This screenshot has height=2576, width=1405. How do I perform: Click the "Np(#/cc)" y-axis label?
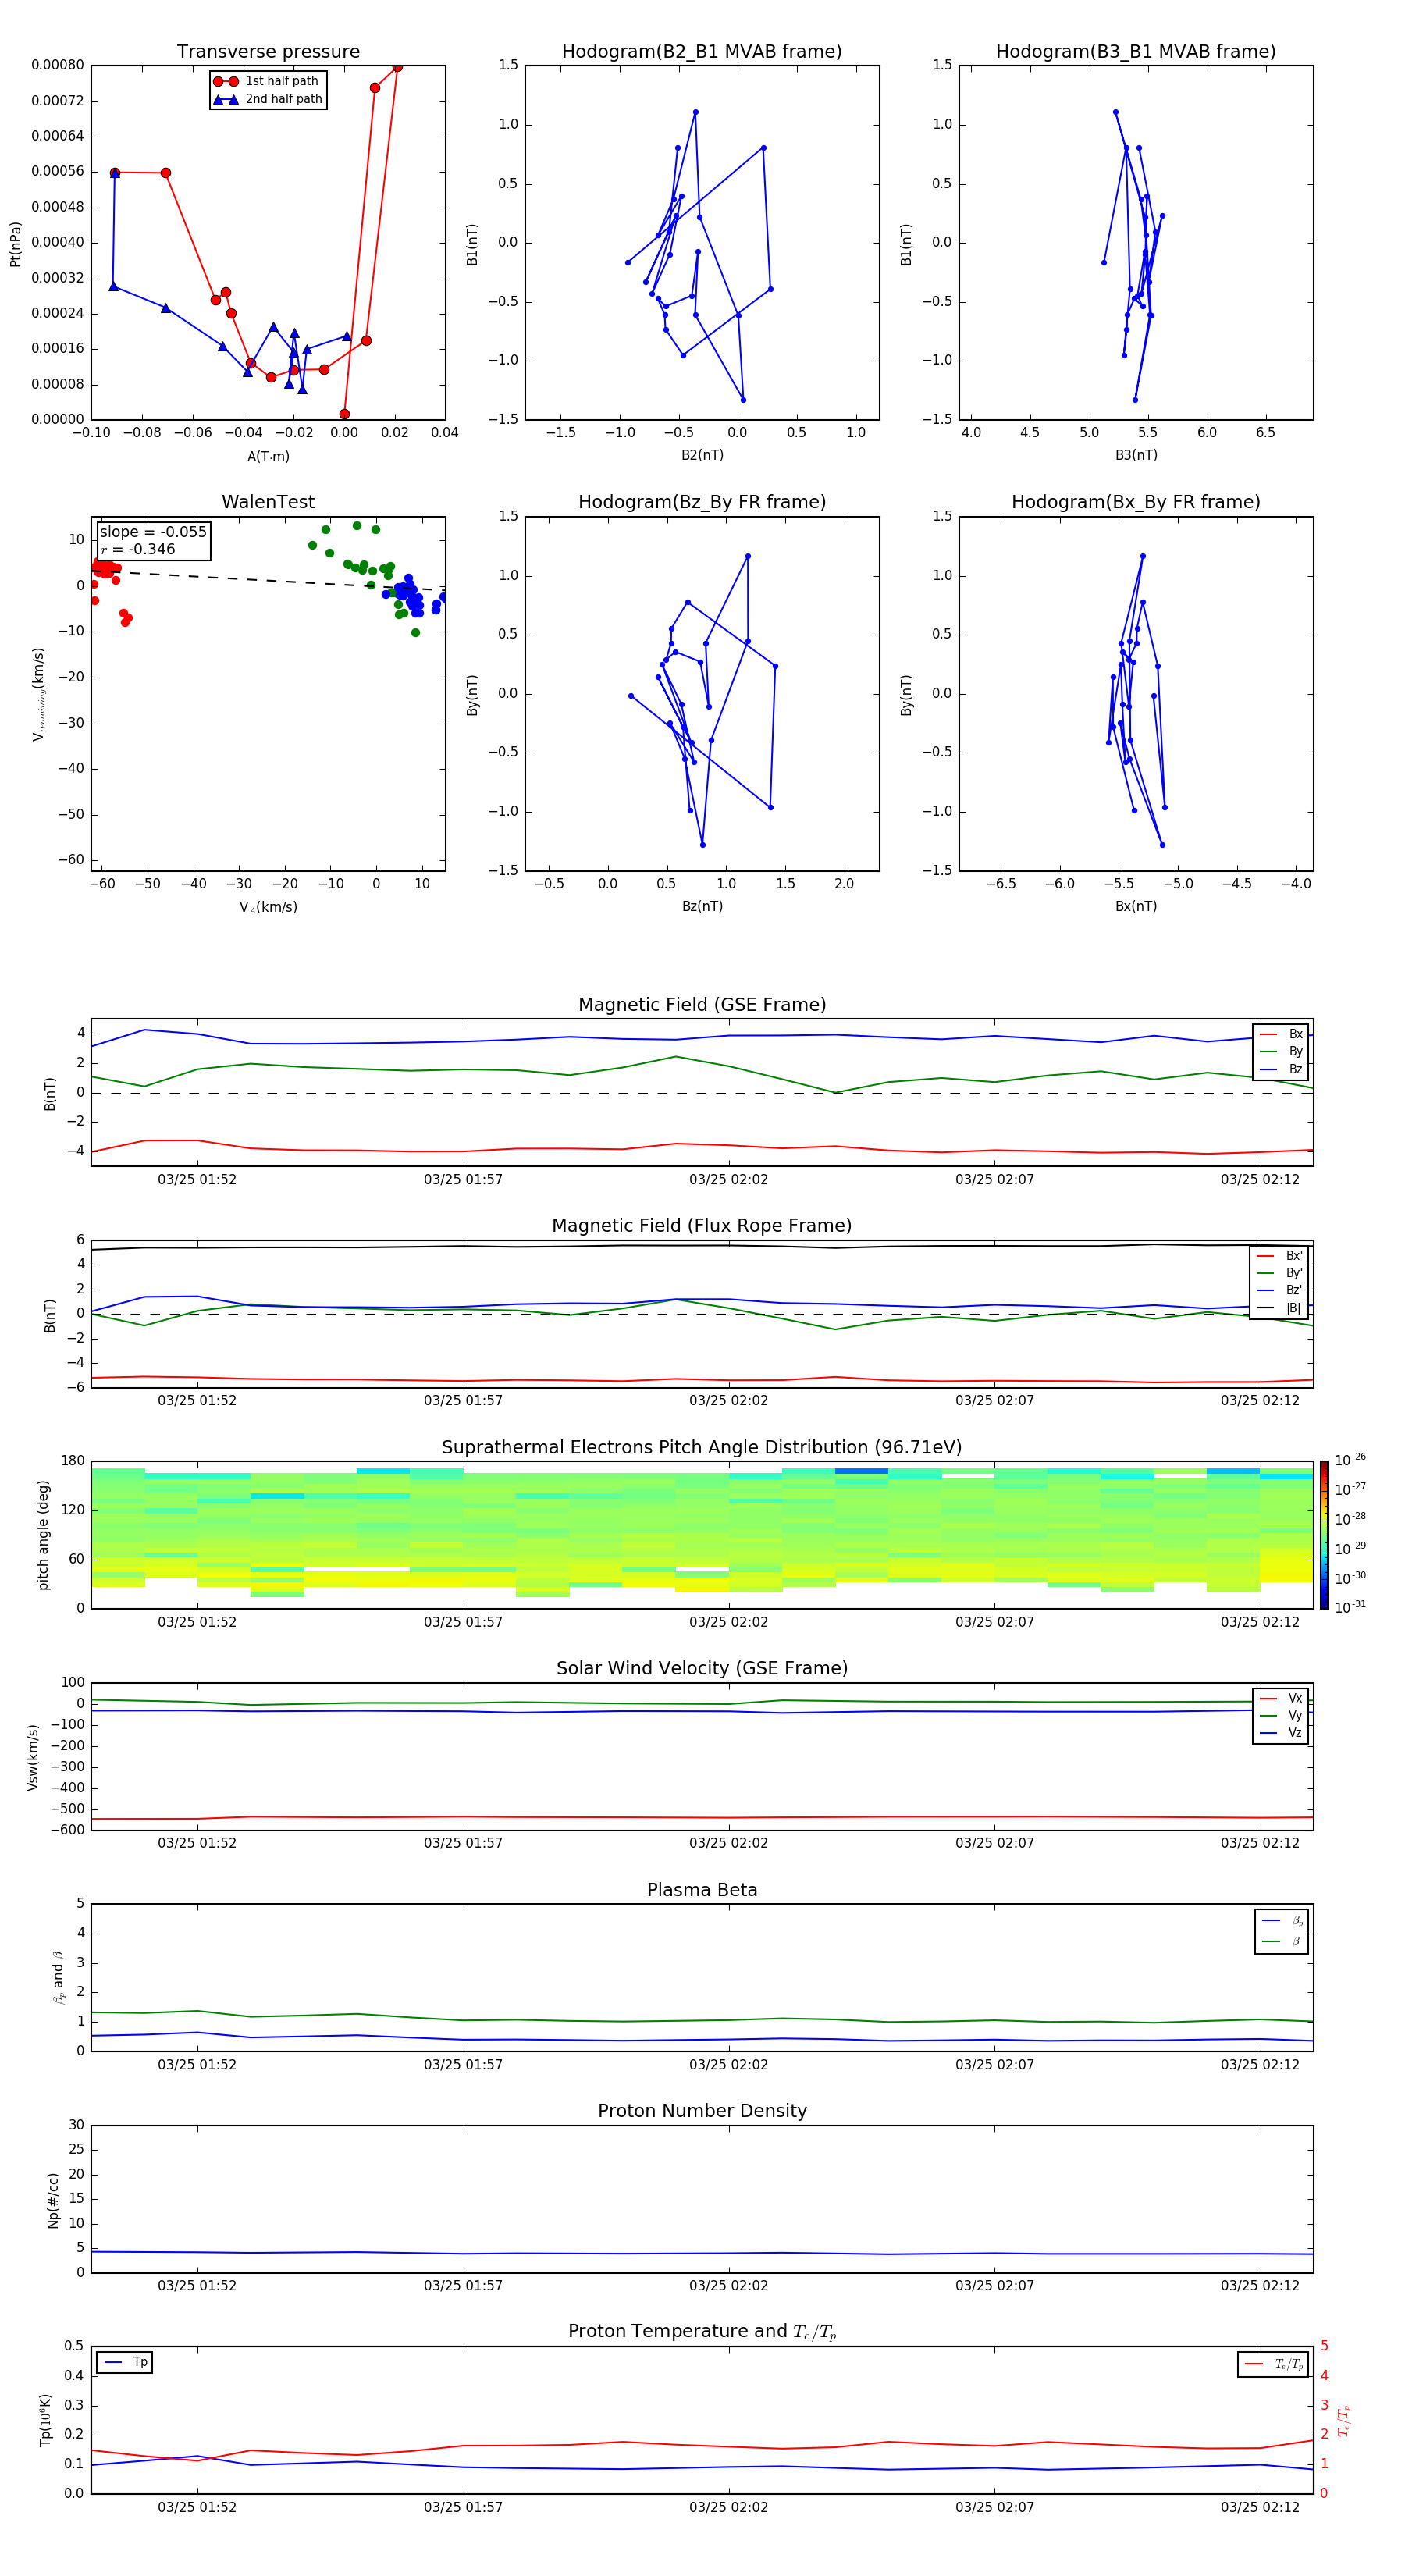pos(53,2200)
